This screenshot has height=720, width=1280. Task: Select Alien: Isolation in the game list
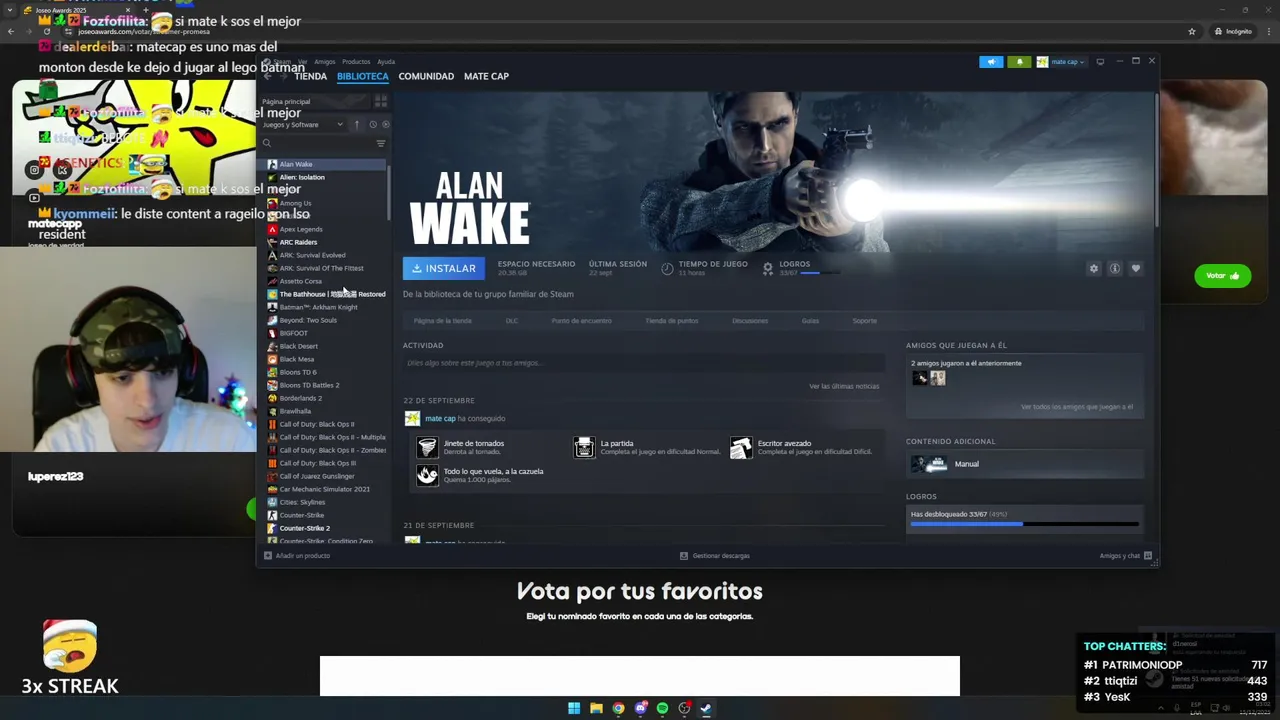click(302, 177)
